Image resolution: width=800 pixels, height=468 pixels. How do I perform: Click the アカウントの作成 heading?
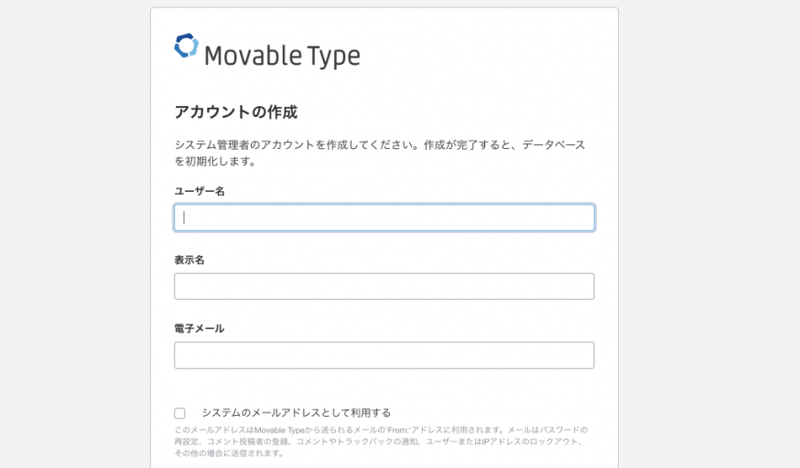(x=236, y=111)
